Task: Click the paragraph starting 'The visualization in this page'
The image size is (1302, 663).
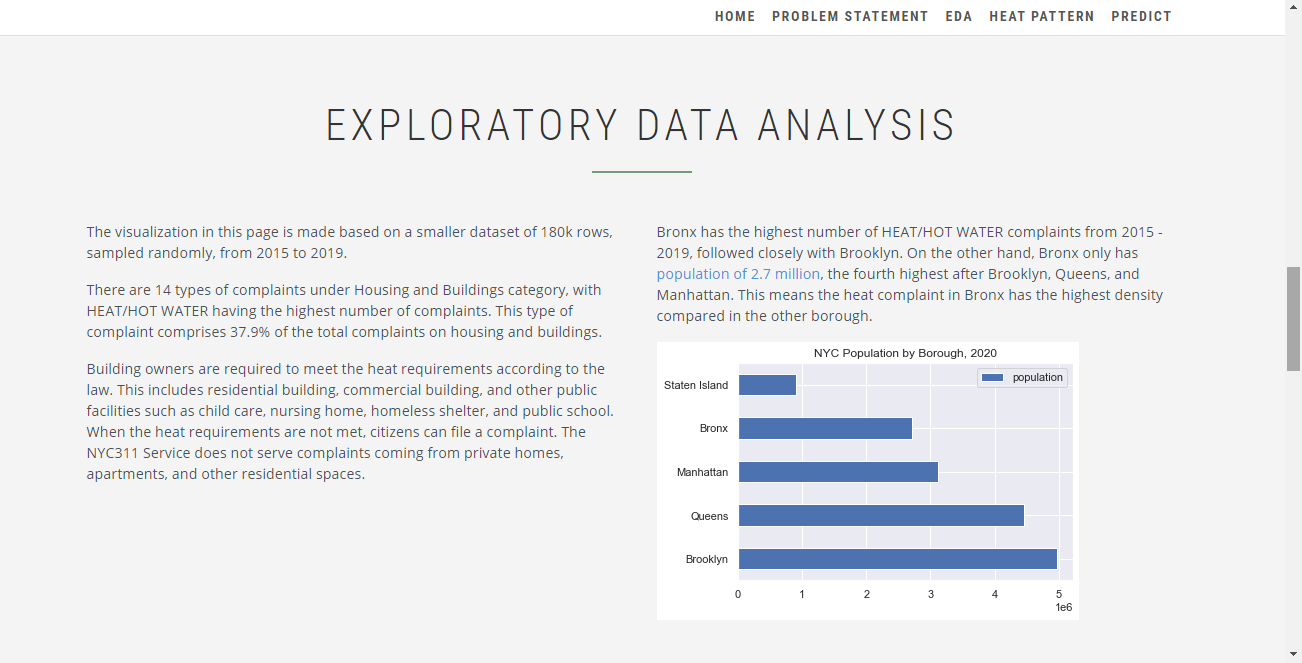Action: (350, 242)
